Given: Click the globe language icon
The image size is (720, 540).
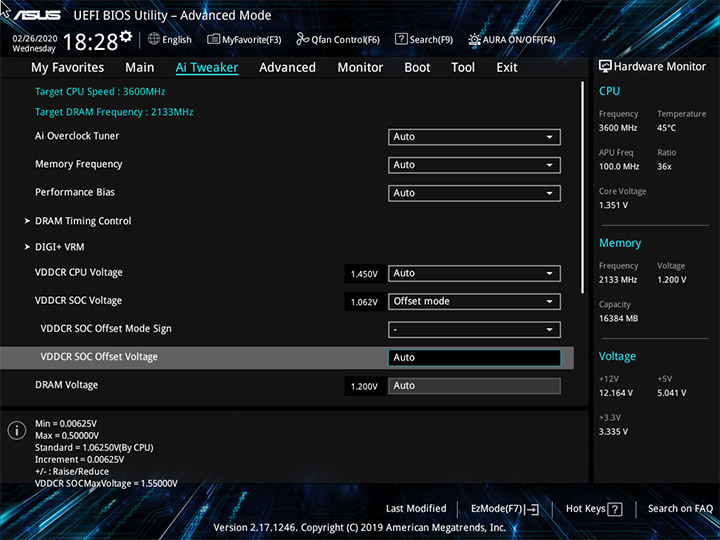Looking at the screenshot, I should 154,39.
